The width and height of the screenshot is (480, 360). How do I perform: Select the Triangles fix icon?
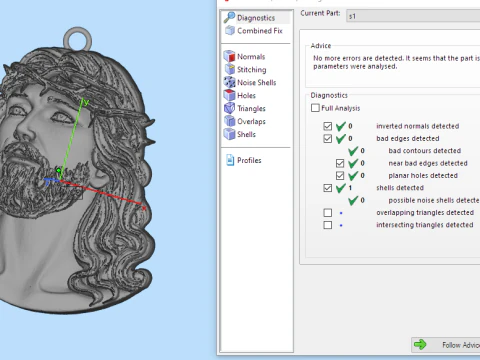tap(229, 108)
